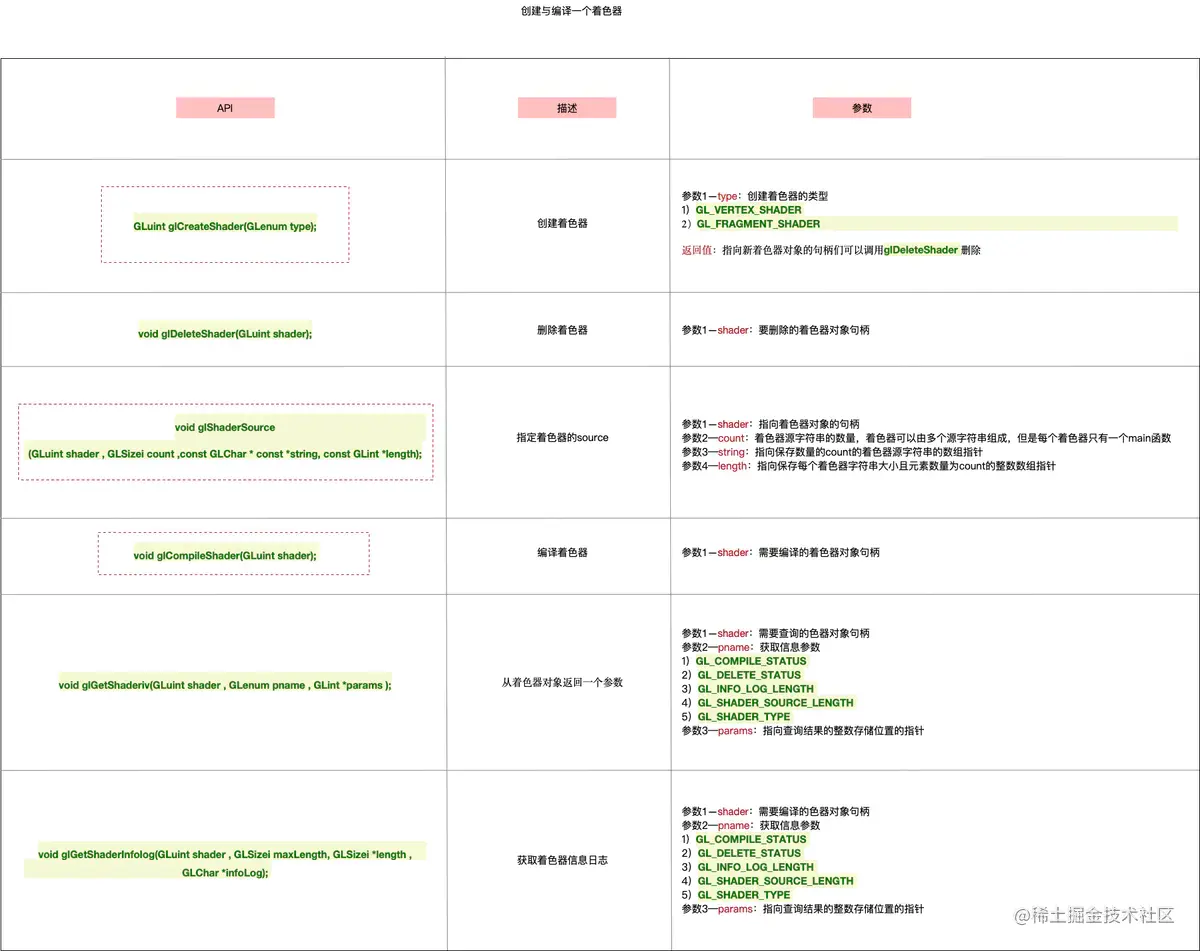1200x951 pixels.
Task: Click the title '创建与编译一个着色器'
Action: coord(571,12)
